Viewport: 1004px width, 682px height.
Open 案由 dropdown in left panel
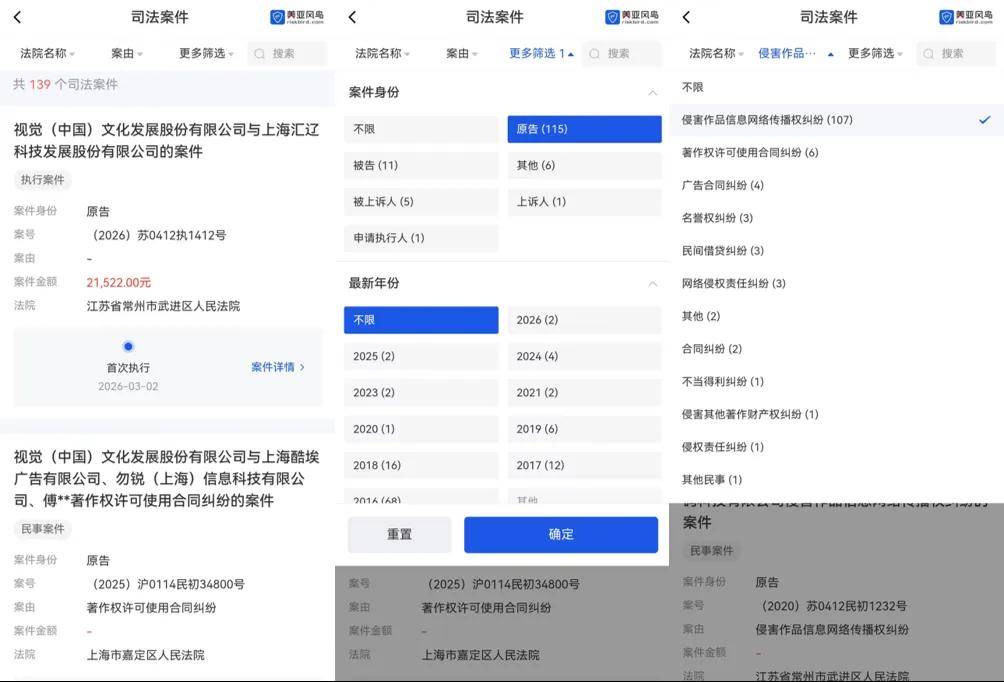[127, 54]
